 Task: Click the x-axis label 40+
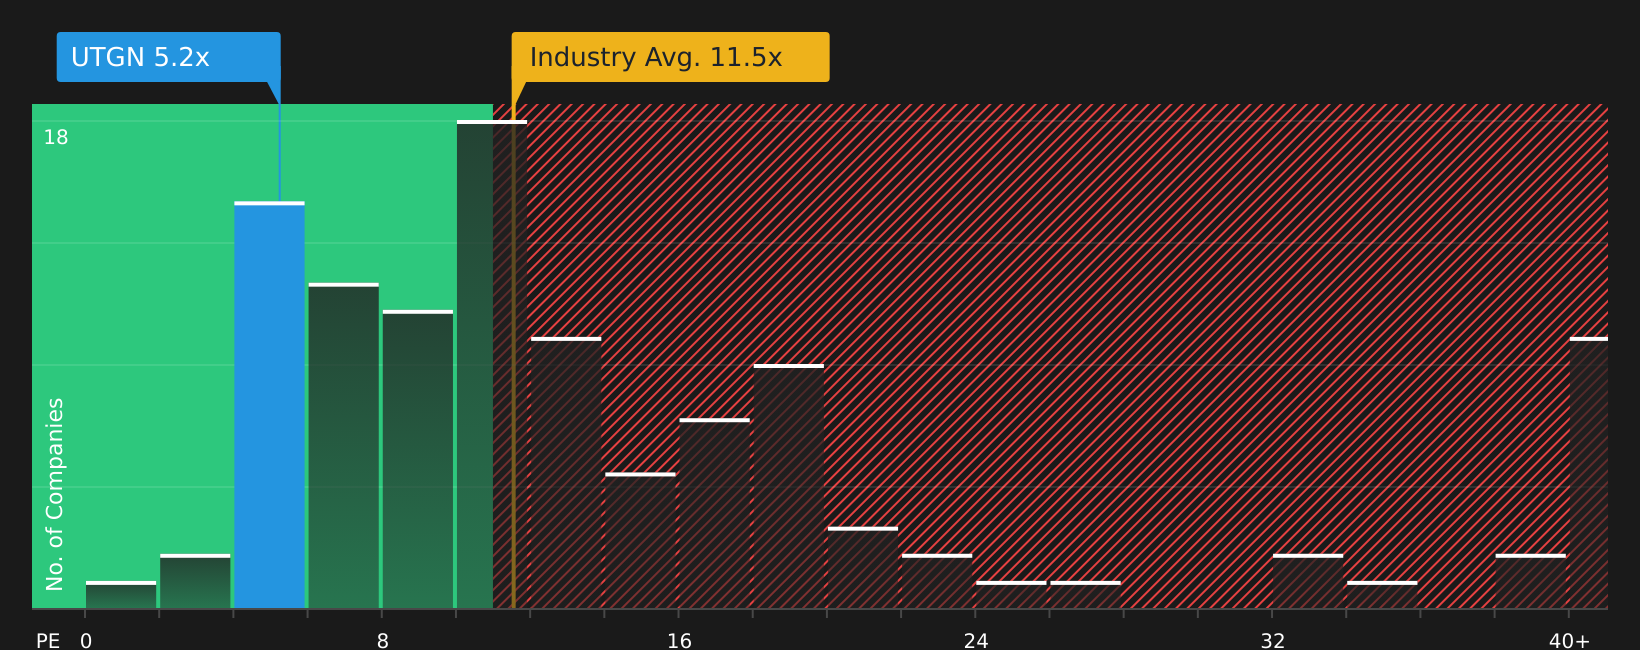pos(1569,641)
